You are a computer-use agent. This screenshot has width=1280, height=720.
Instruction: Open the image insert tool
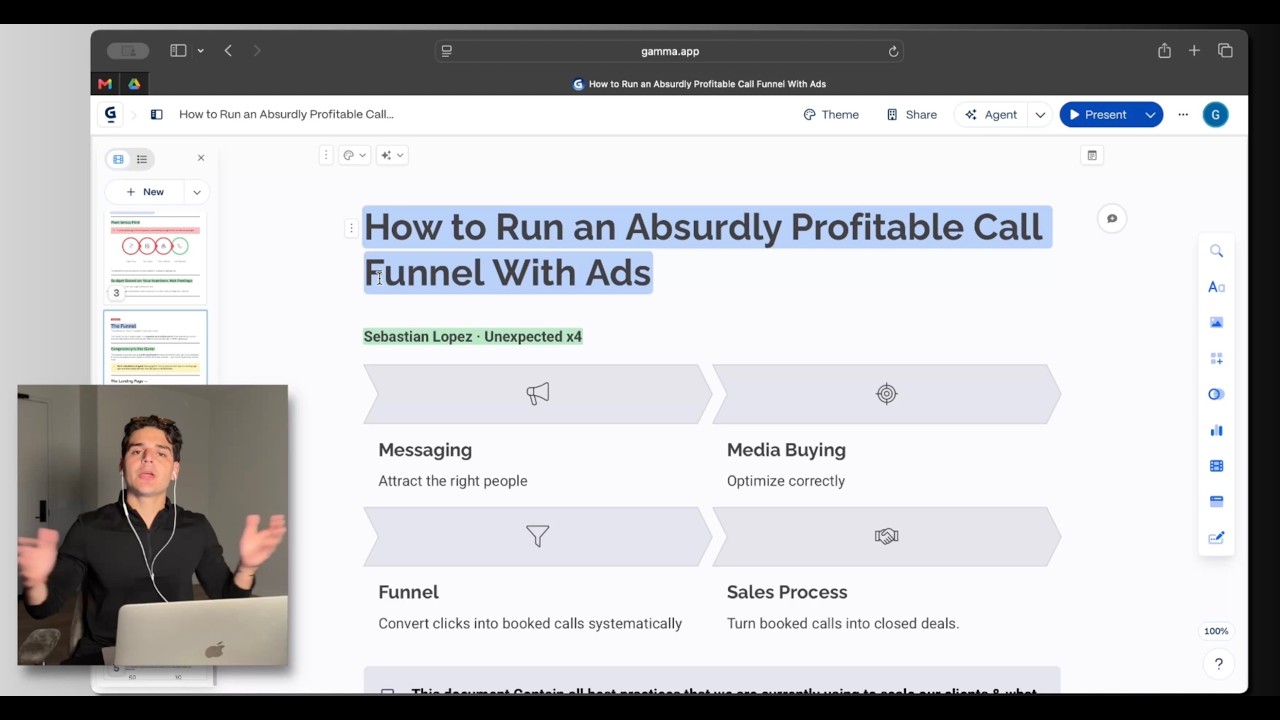click(x=1216, y=322)
